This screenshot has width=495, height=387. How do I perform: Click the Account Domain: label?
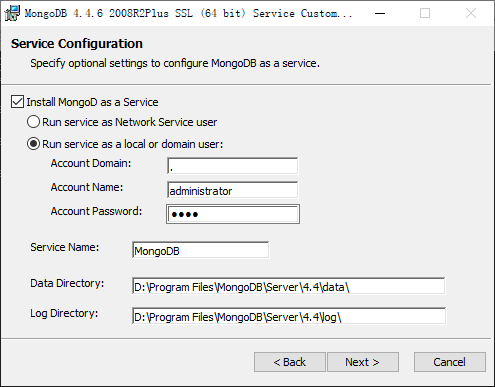coord(91,163)
